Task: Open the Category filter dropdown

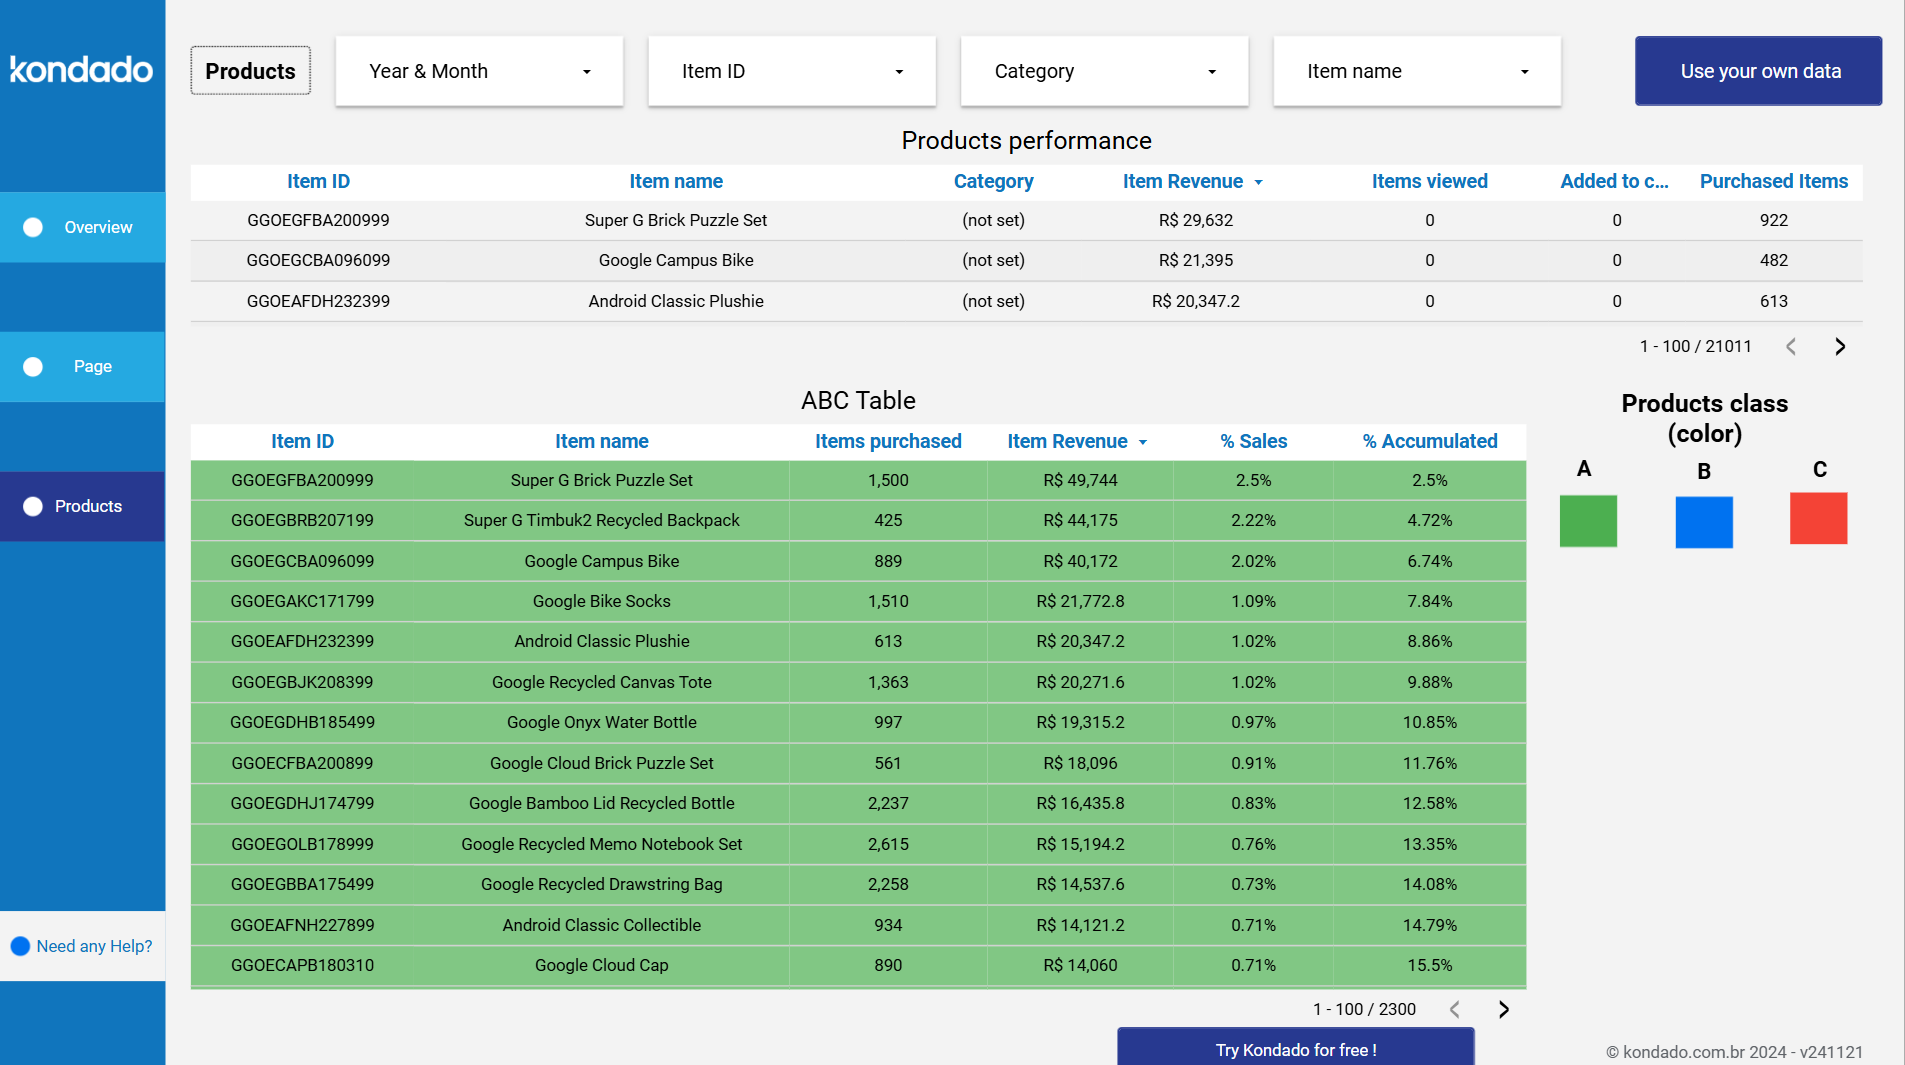Action: pos(1104,71)
